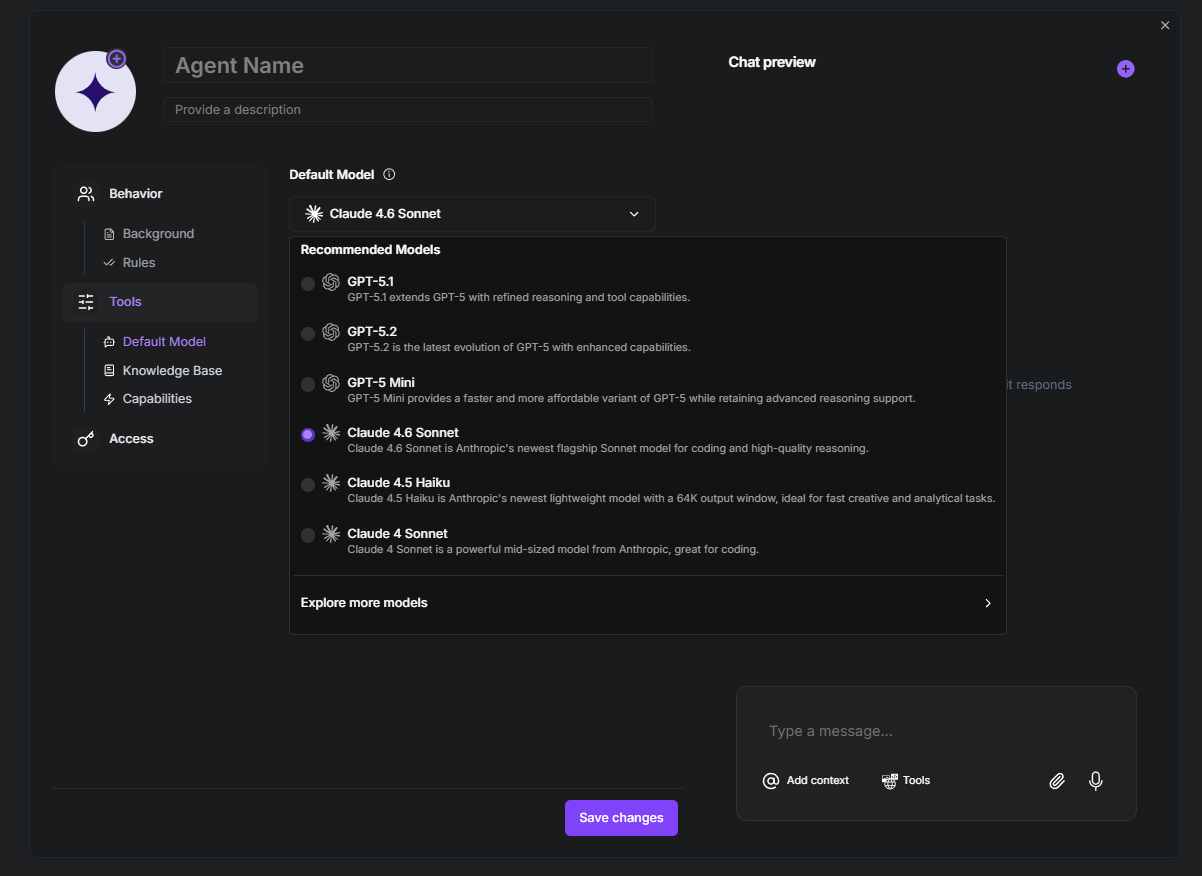Image resolution: width=1202 pixels, height=876 pixels.
Task: Click the Tools sliders icon in sidebar
Action: click(86, 302)
